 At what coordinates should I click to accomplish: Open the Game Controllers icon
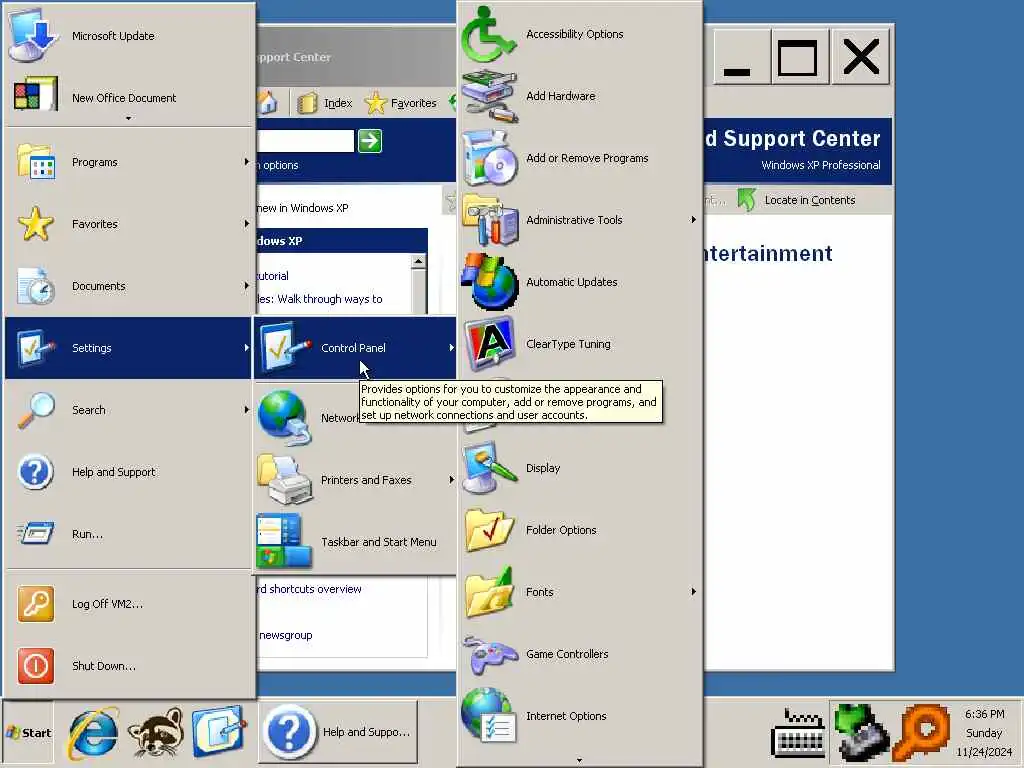pyautogui.click(x=488, y=654)
